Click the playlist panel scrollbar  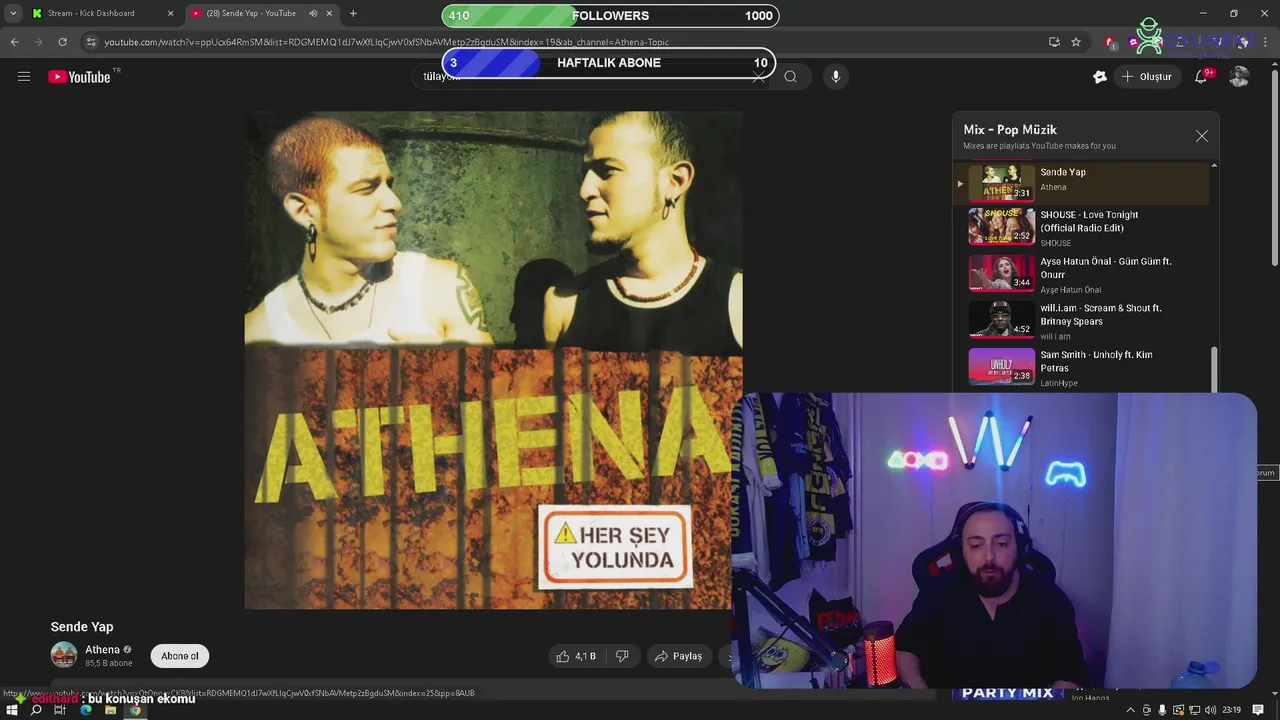click(1215, 370)
